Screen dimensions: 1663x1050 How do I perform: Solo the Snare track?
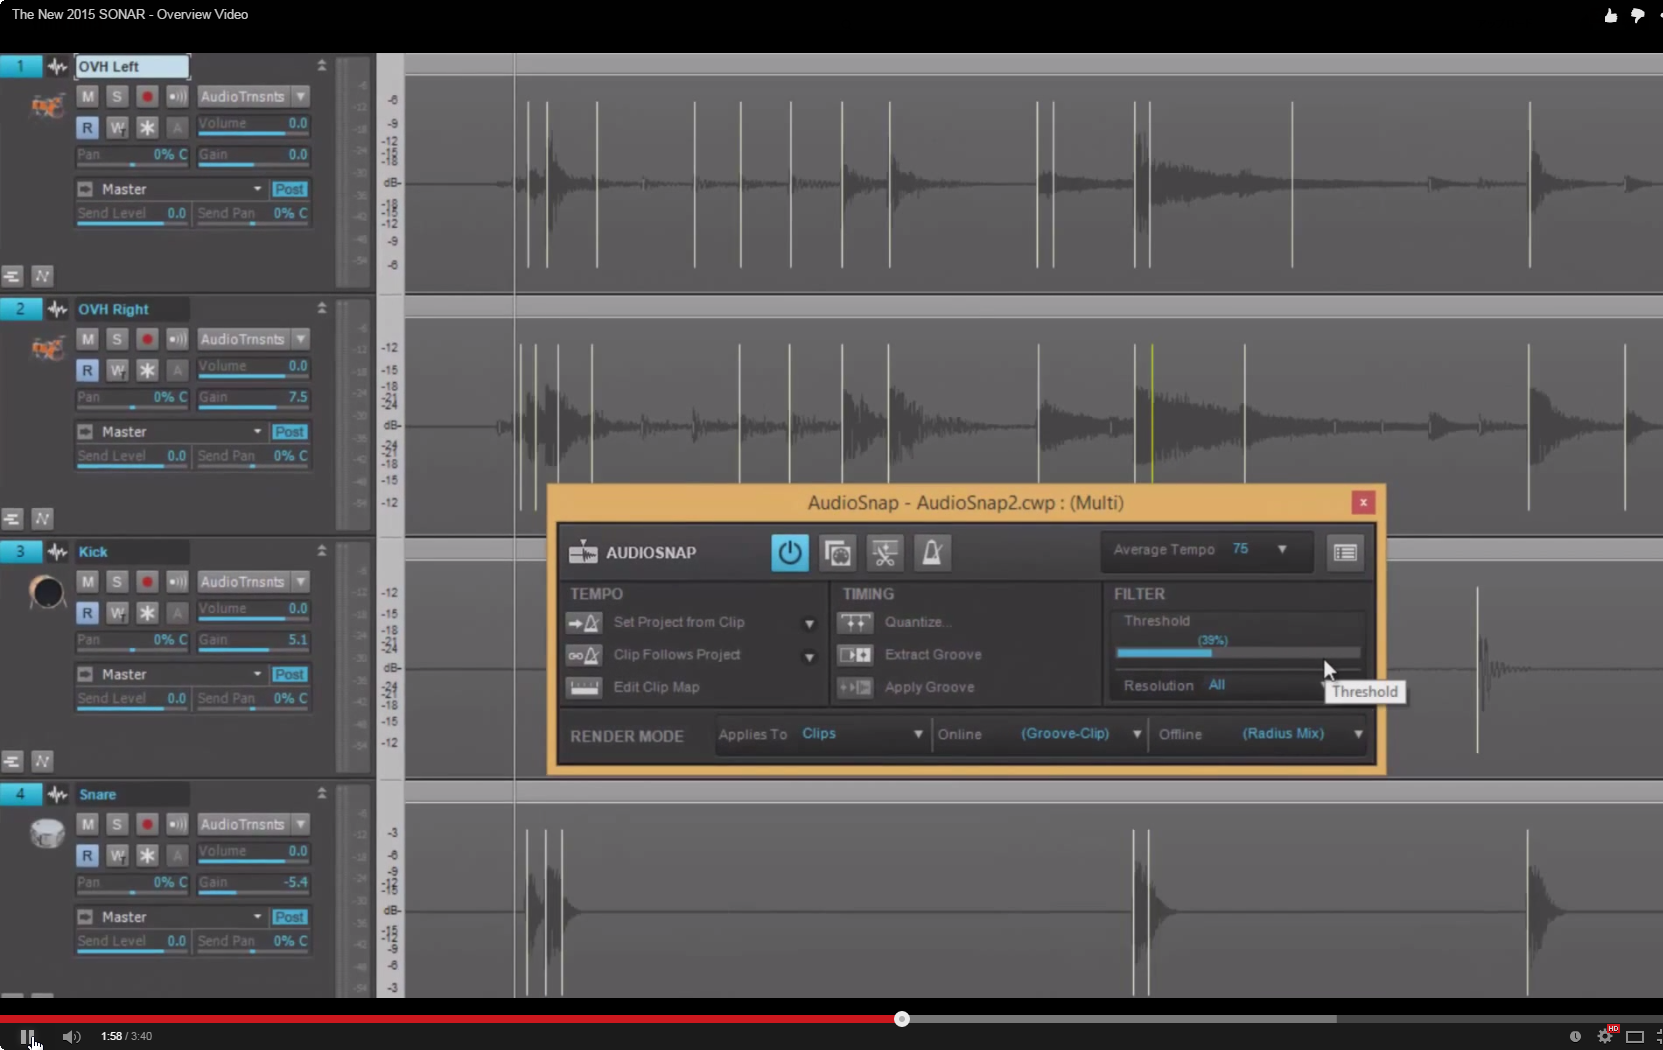(x=117, y=824)
